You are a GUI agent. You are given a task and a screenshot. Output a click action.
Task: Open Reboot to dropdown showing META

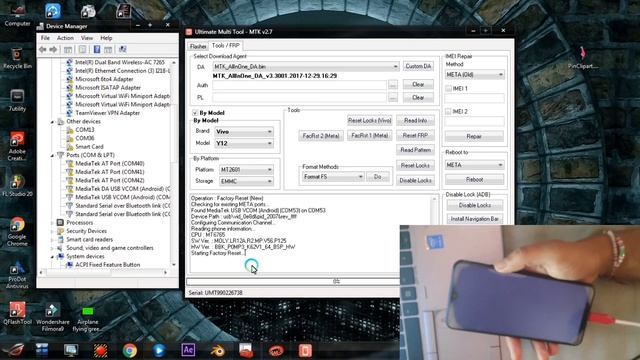[474, 165]
